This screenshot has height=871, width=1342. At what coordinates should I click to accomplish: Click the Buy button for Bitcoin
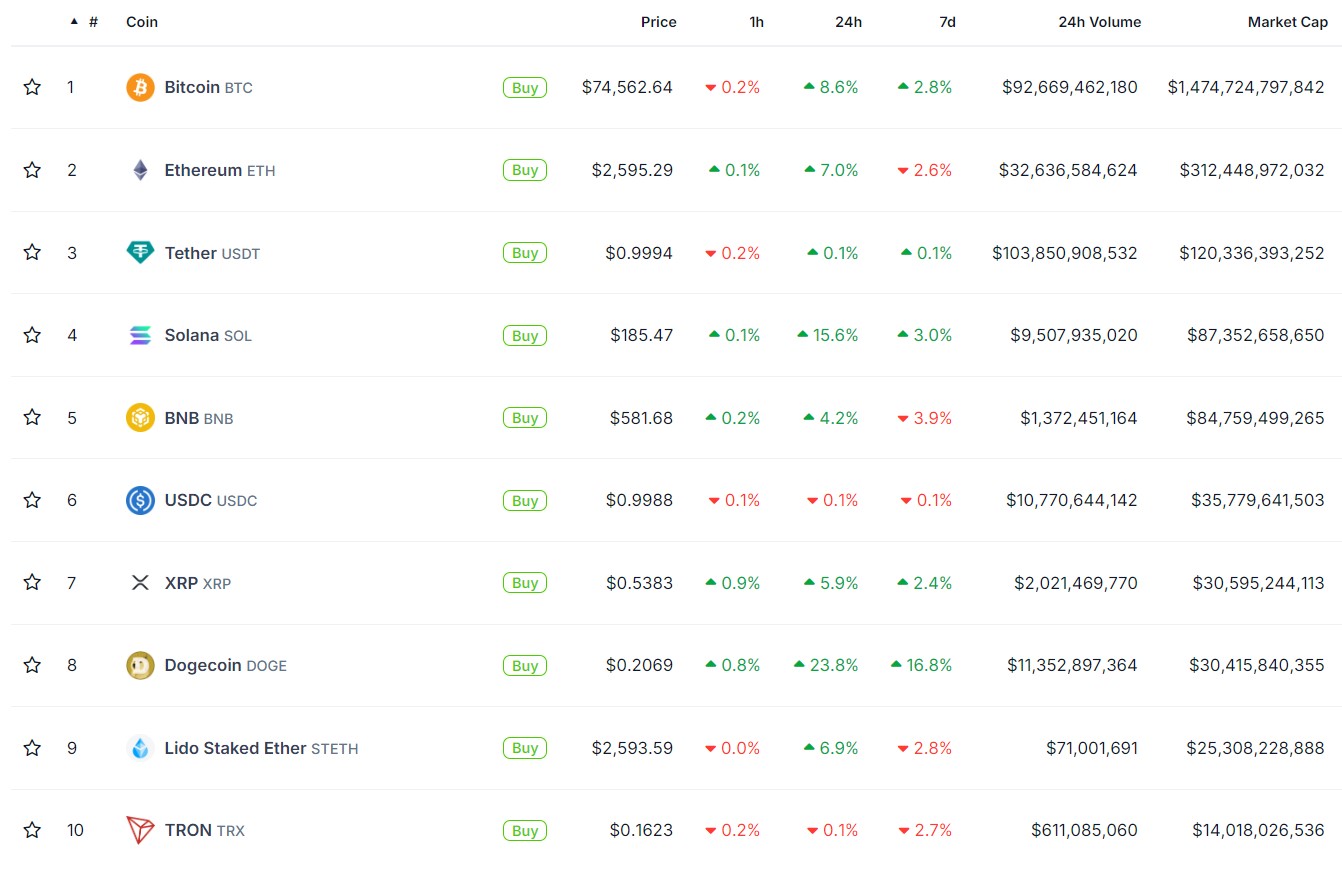tap(524, 87)
